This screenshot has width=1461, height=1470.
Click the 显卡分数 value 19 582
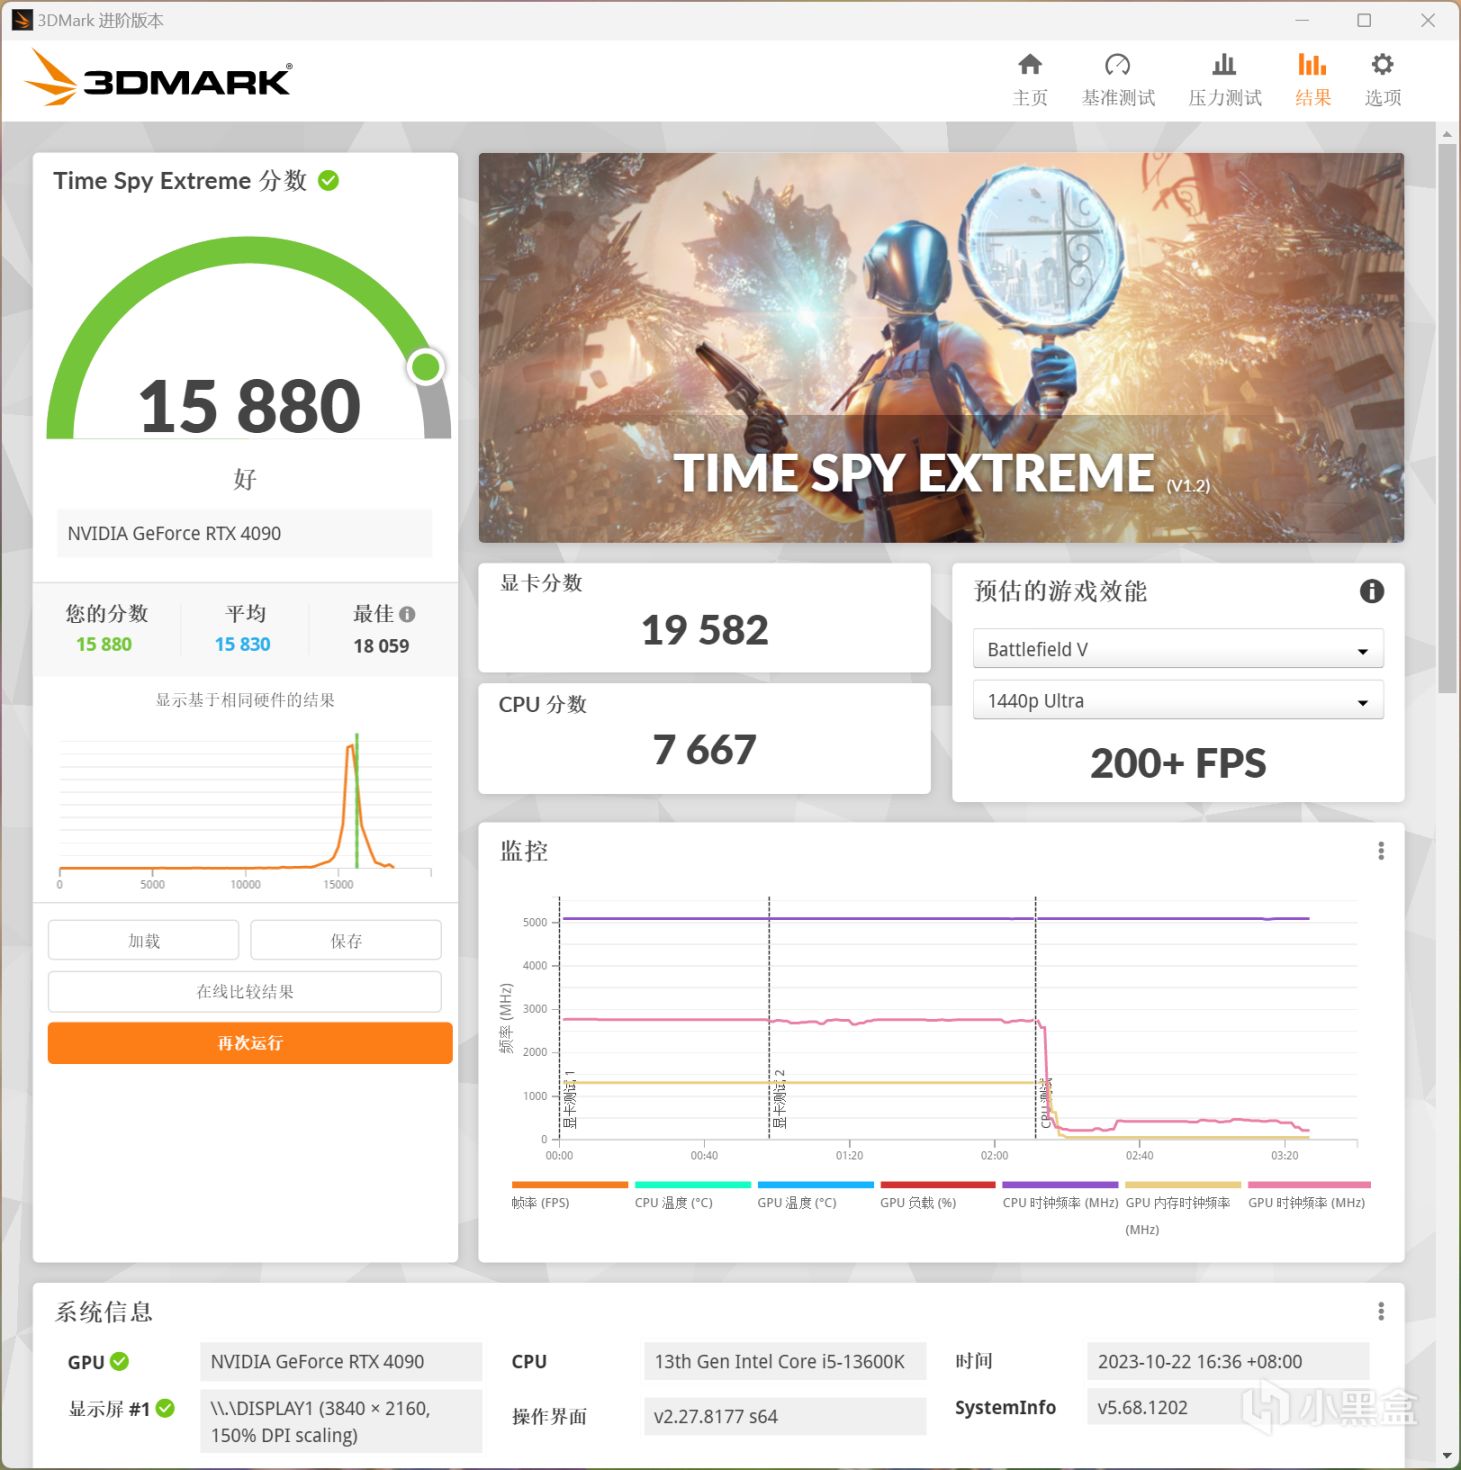click(x=705, y=630)
